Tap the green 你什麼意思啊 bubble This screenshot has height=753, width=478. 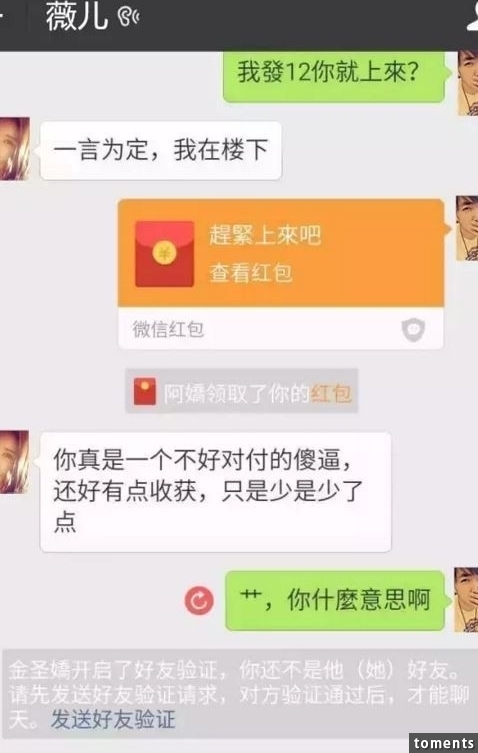point(335,600)
